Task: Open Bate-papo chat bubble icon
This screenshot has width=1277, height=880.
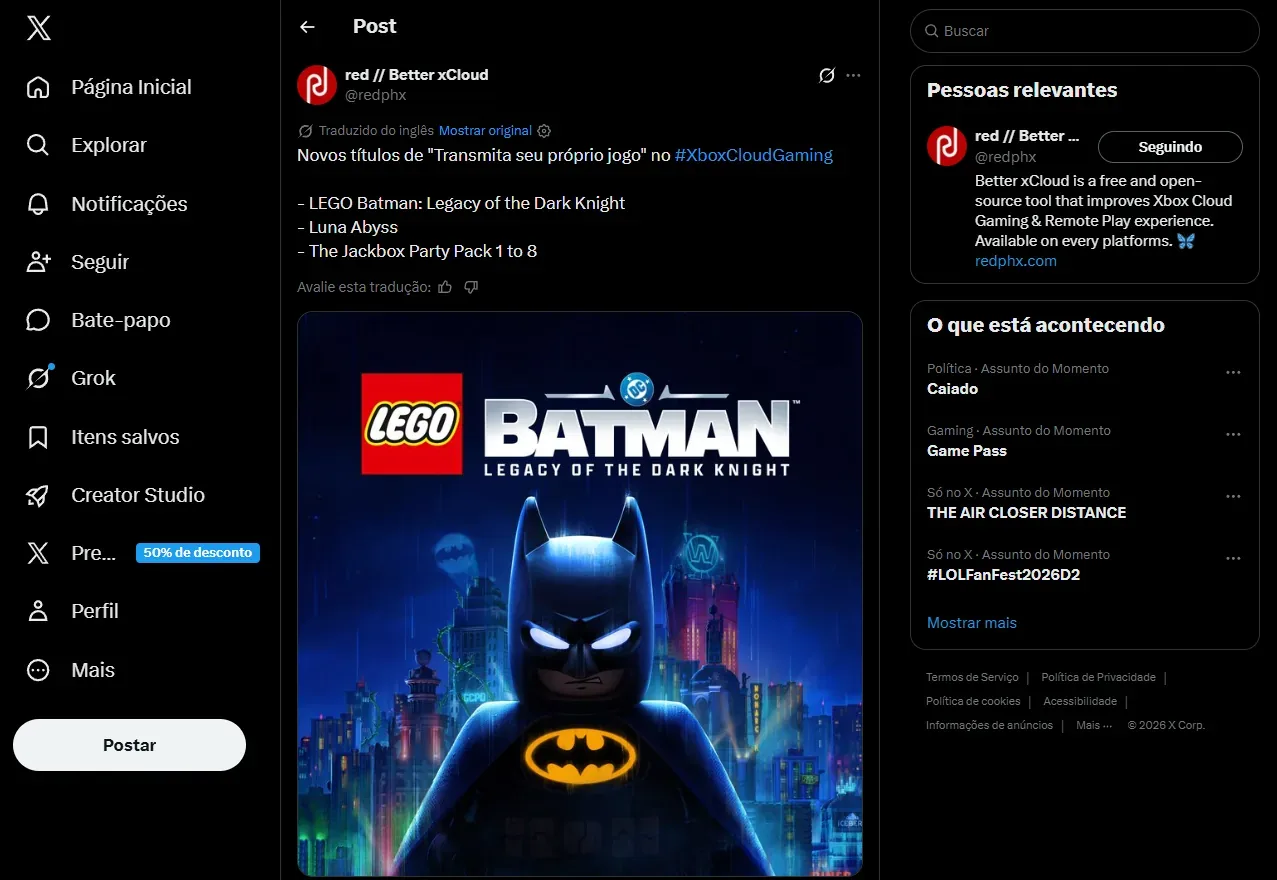Action: (38, 320)
